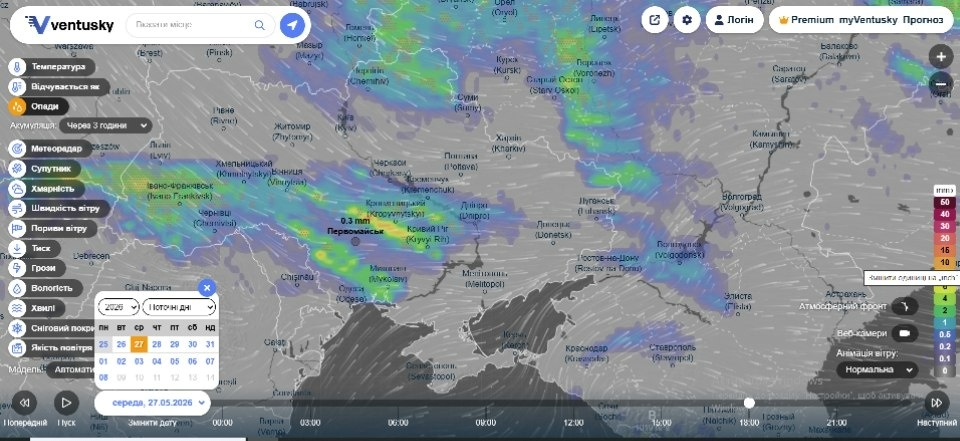Click the Первомайськ location marker
Image resolution: width=960 pixels, height=441 pixels.
355,241
